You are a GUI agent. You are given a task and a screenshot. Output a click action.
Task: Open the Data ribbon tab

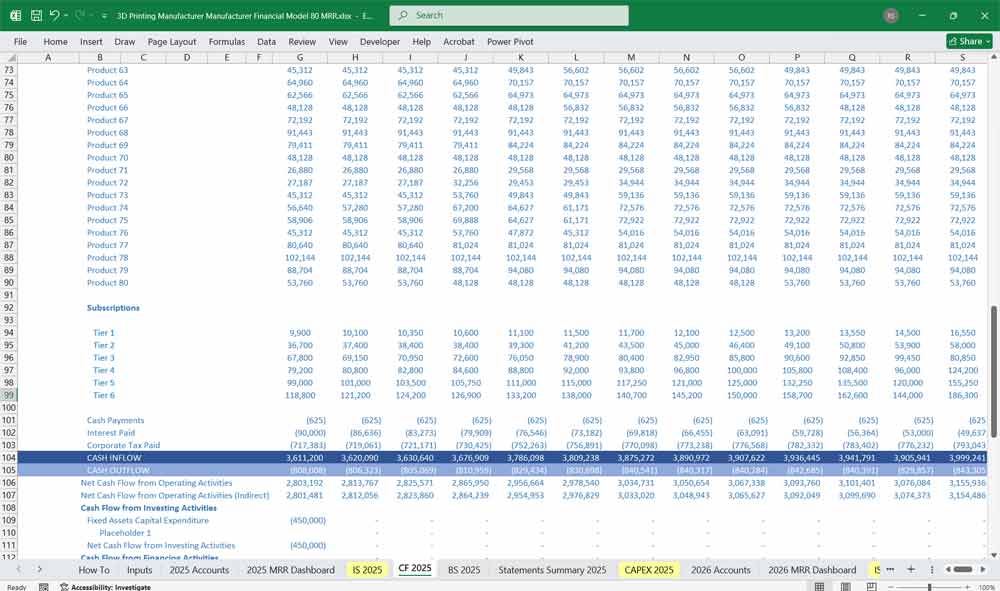click(267, 41)
